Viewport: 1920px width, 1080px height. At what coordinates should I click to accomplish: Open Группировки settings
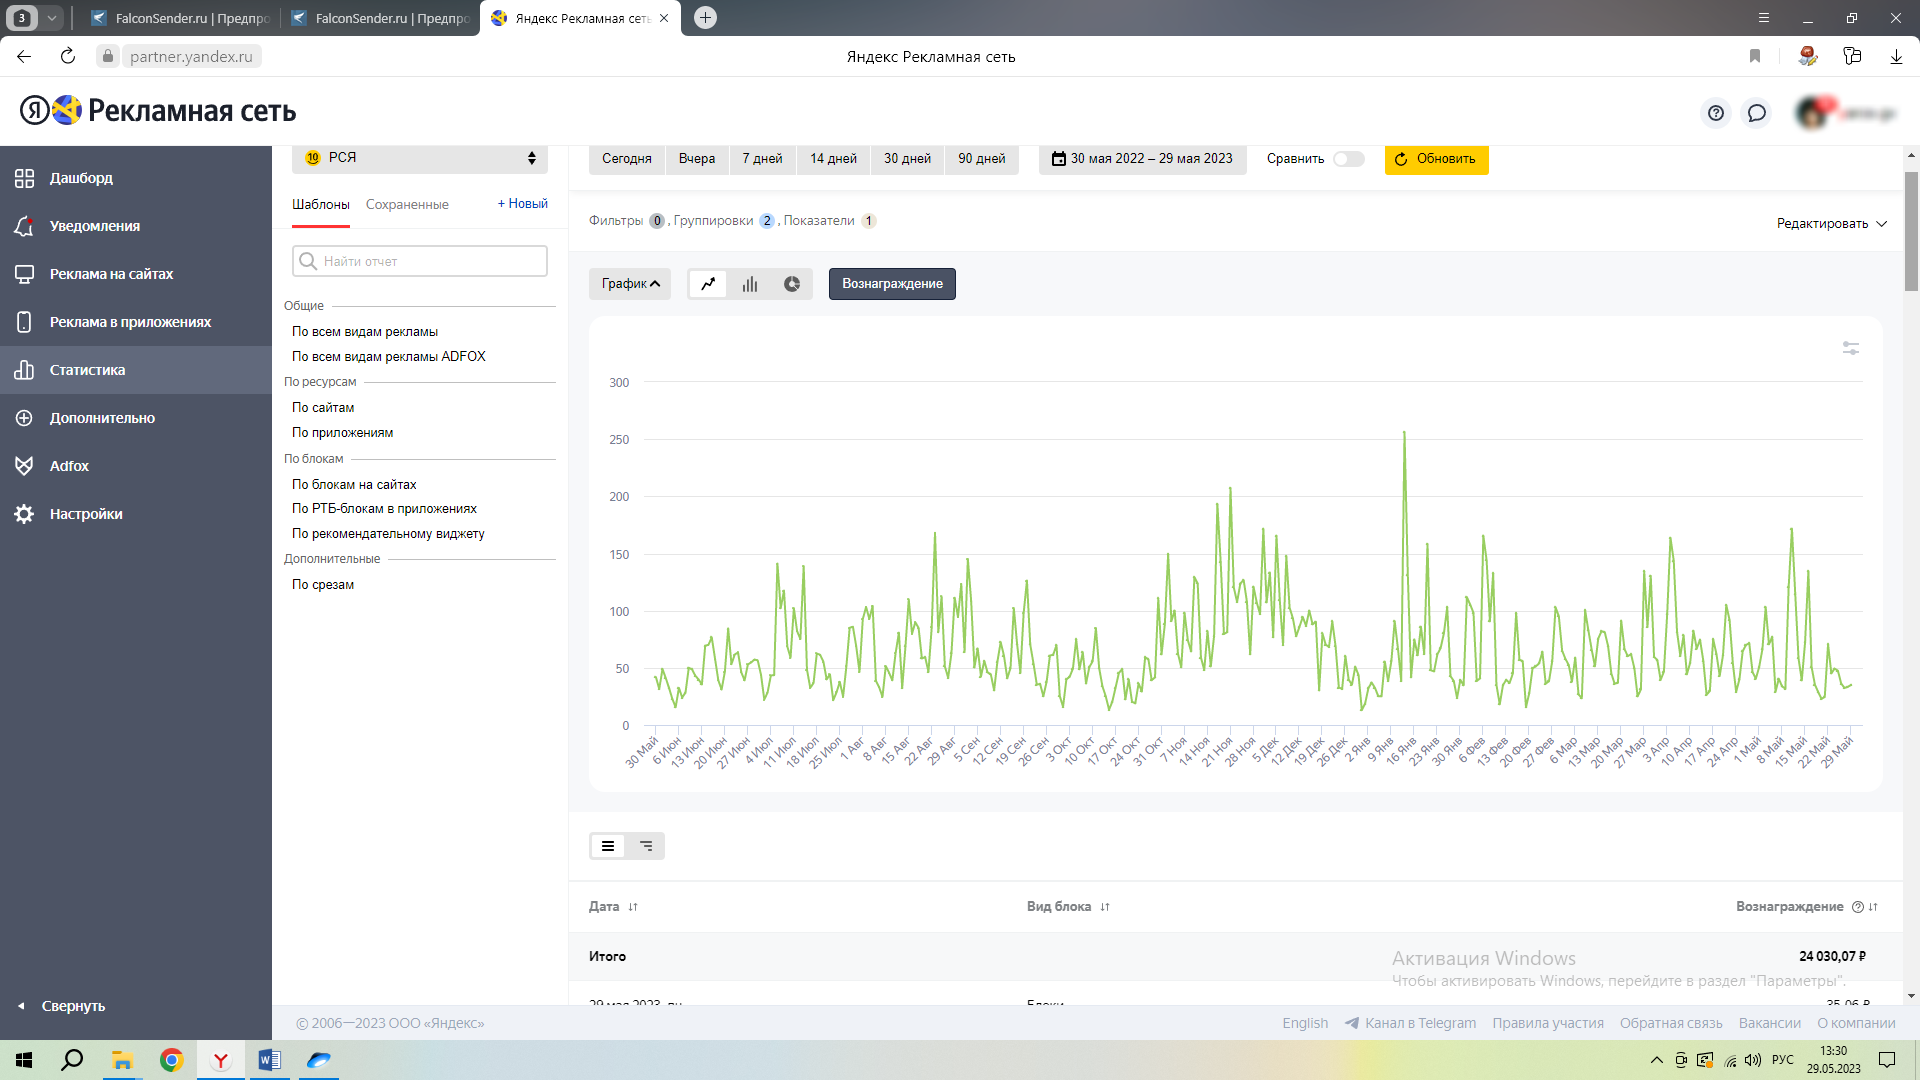(724, 221)
